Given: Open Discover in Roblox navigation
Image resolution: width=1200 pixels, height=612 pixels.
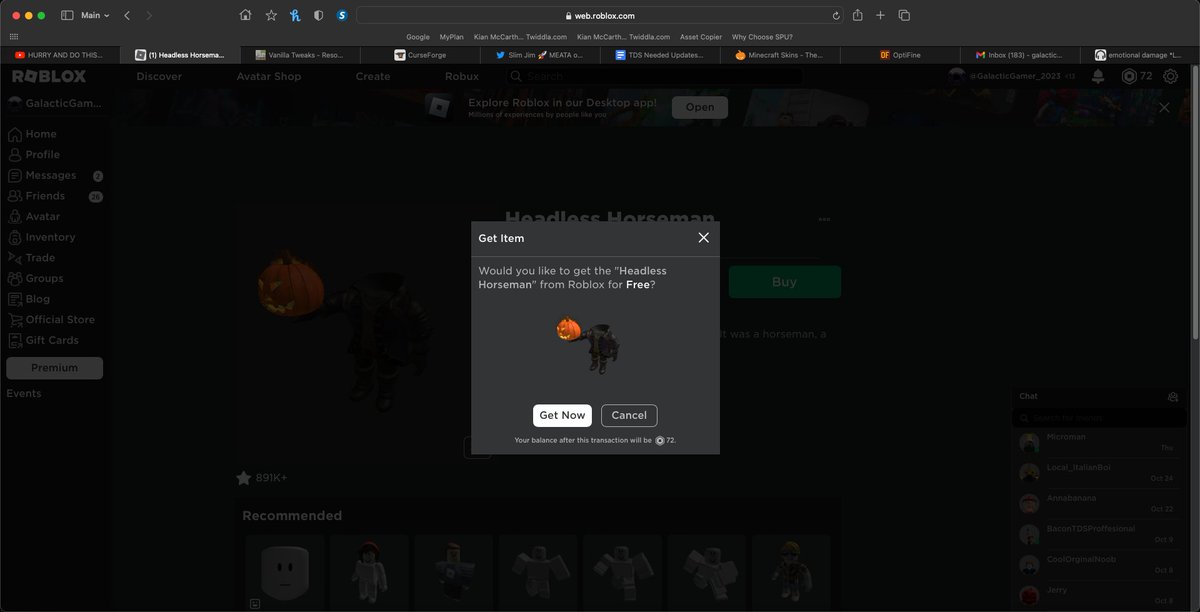Looking at the screenshot, I should [x=159, y=76].
